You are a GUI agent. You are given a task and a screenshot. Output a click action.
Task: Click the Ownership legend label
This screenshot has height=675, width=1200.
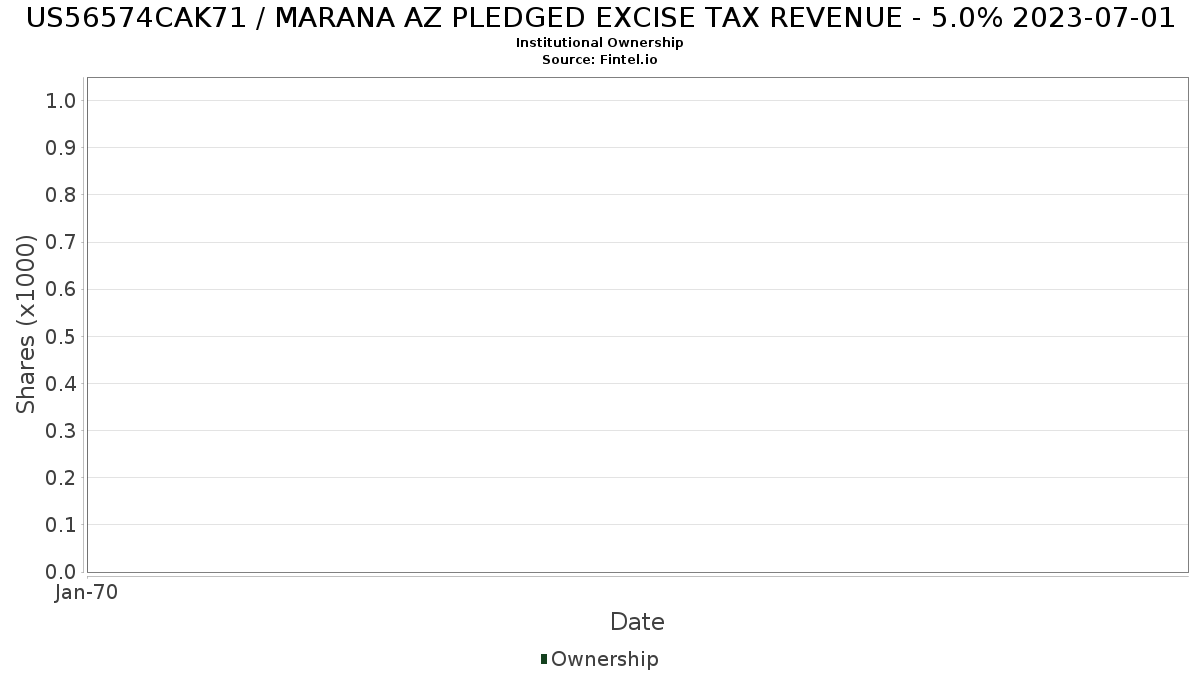coord(604,659)
